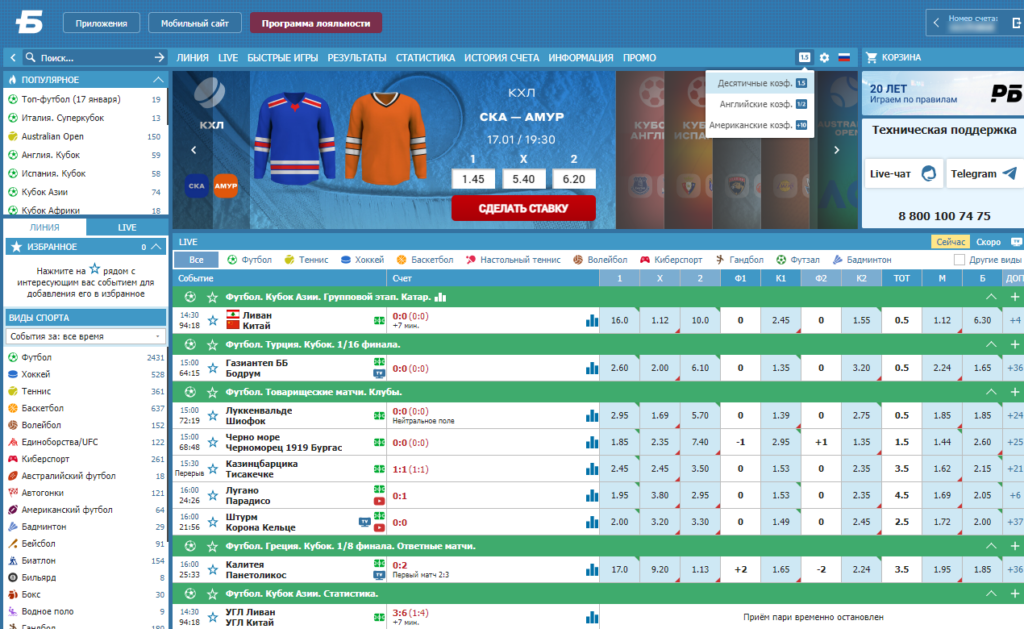Star the Лукенвальде–Шиофок match
This screenshot has height=629, width=1024.
pyautogui.click(x=213, y=416)
